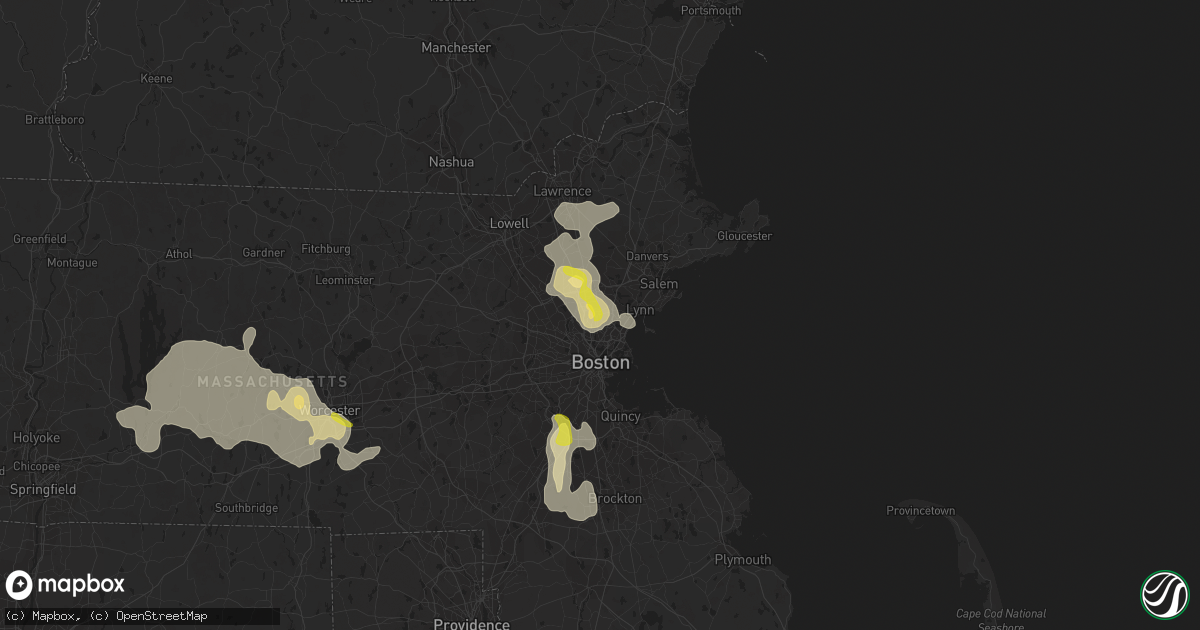Image resolution: width=1200 pixels, height=630 pixels.
Task: Click the Portsmouth label
Action: 711,10
